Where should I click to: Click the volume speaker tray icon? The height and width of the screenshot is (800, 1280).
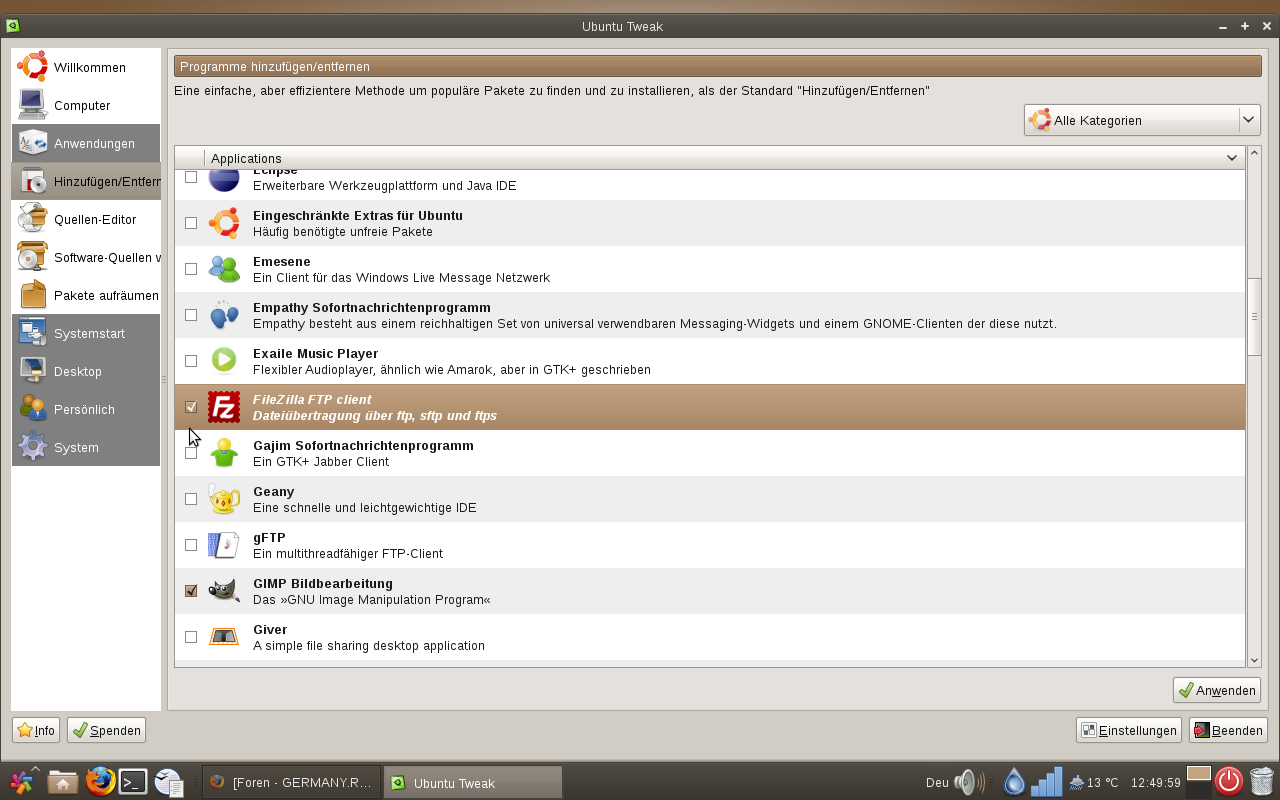969,782
